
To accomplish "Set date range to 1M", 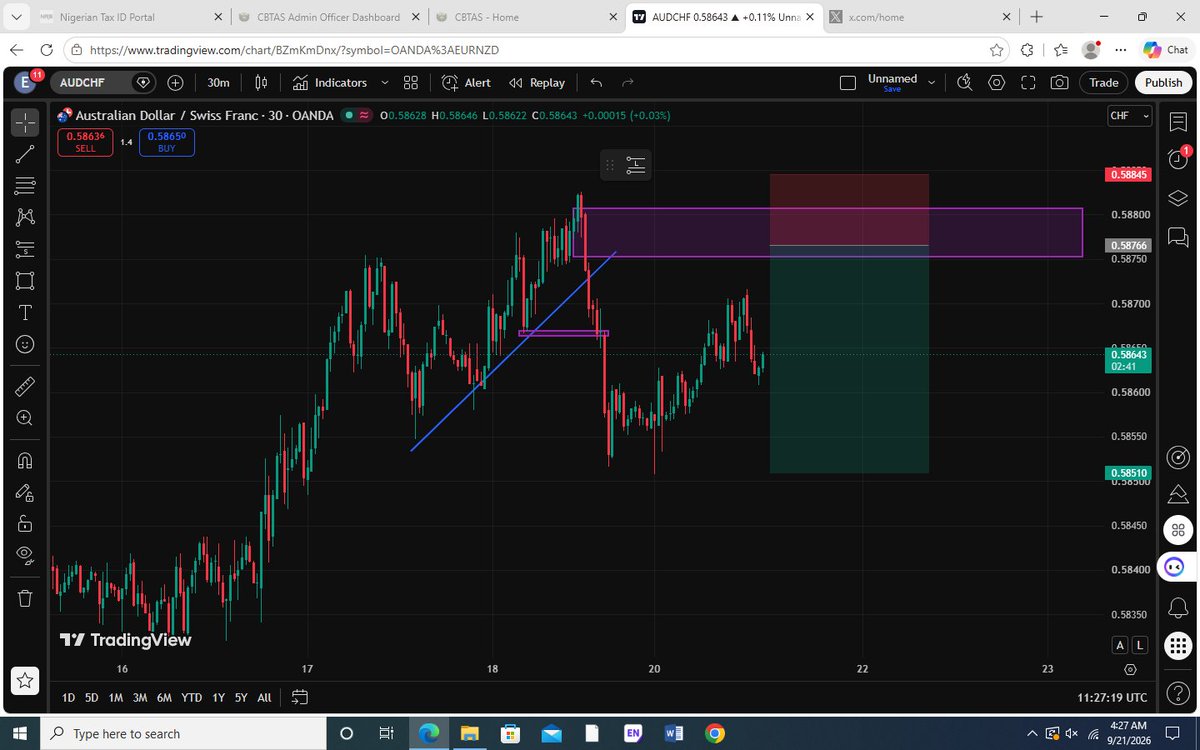I will pos(116,697).
